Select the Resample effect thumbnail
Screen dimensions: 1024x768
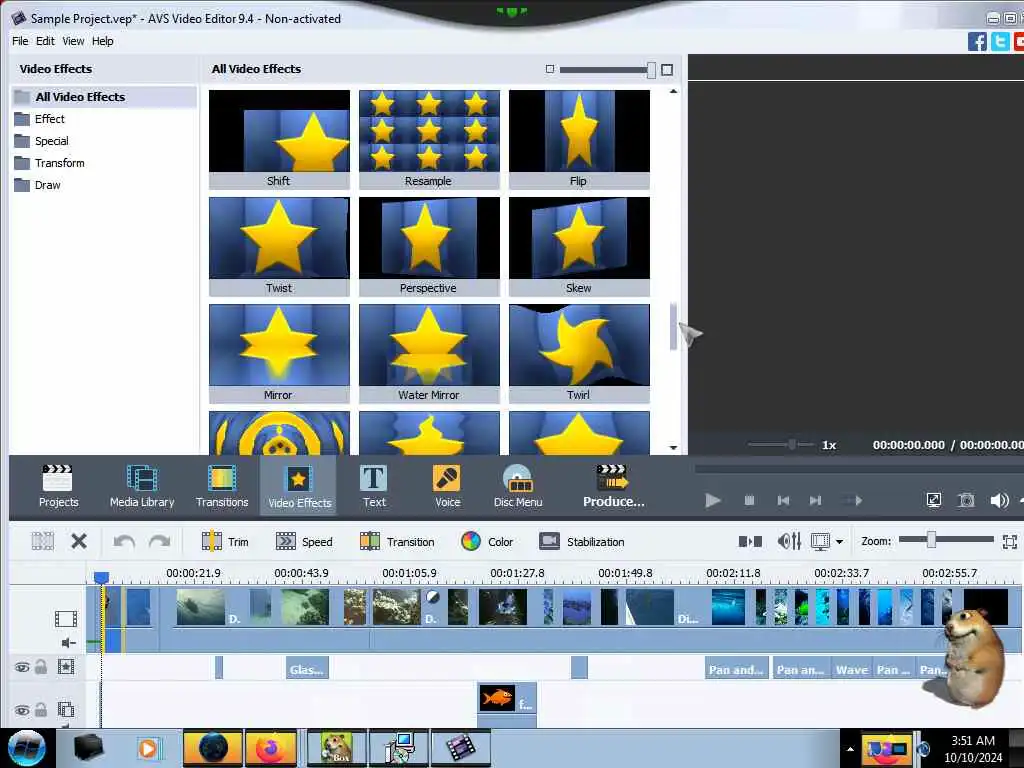[429, 139]
